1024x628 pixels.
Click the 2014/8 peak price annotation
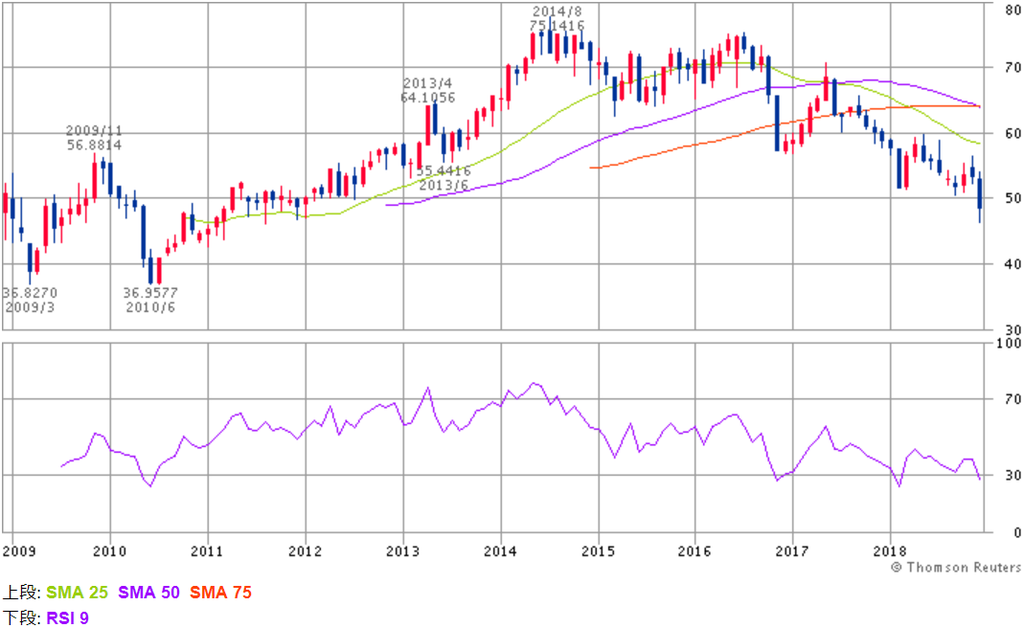click(557, 19)
